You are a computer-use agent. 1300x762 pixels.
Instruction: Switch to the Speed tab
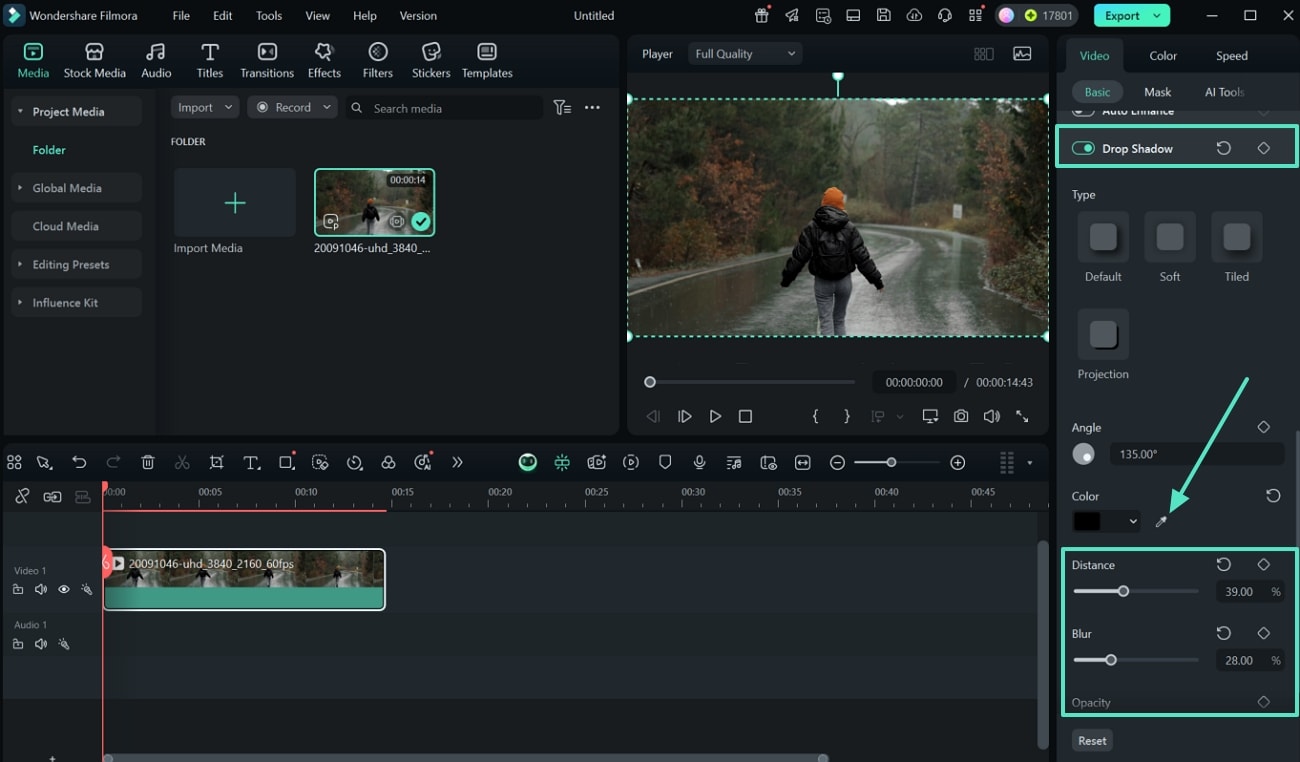[1231, 56]
